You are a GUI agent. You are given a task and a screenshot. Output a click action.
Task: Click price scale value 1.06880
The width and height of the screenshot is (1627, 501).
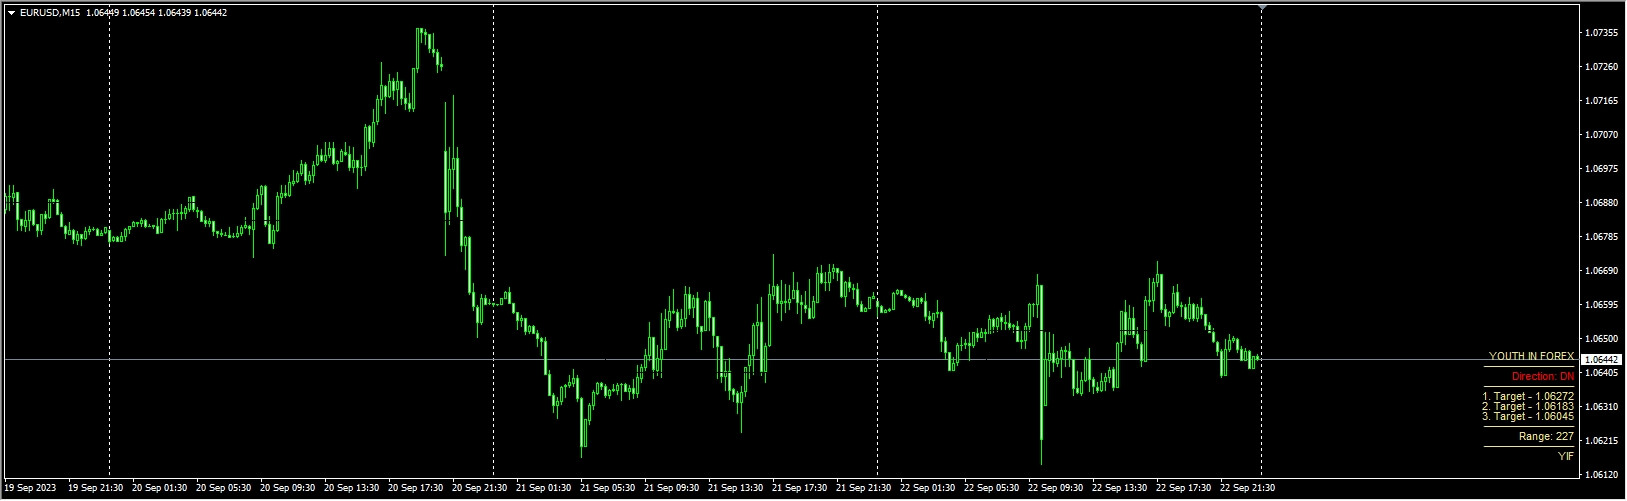tap(1602, 203)
